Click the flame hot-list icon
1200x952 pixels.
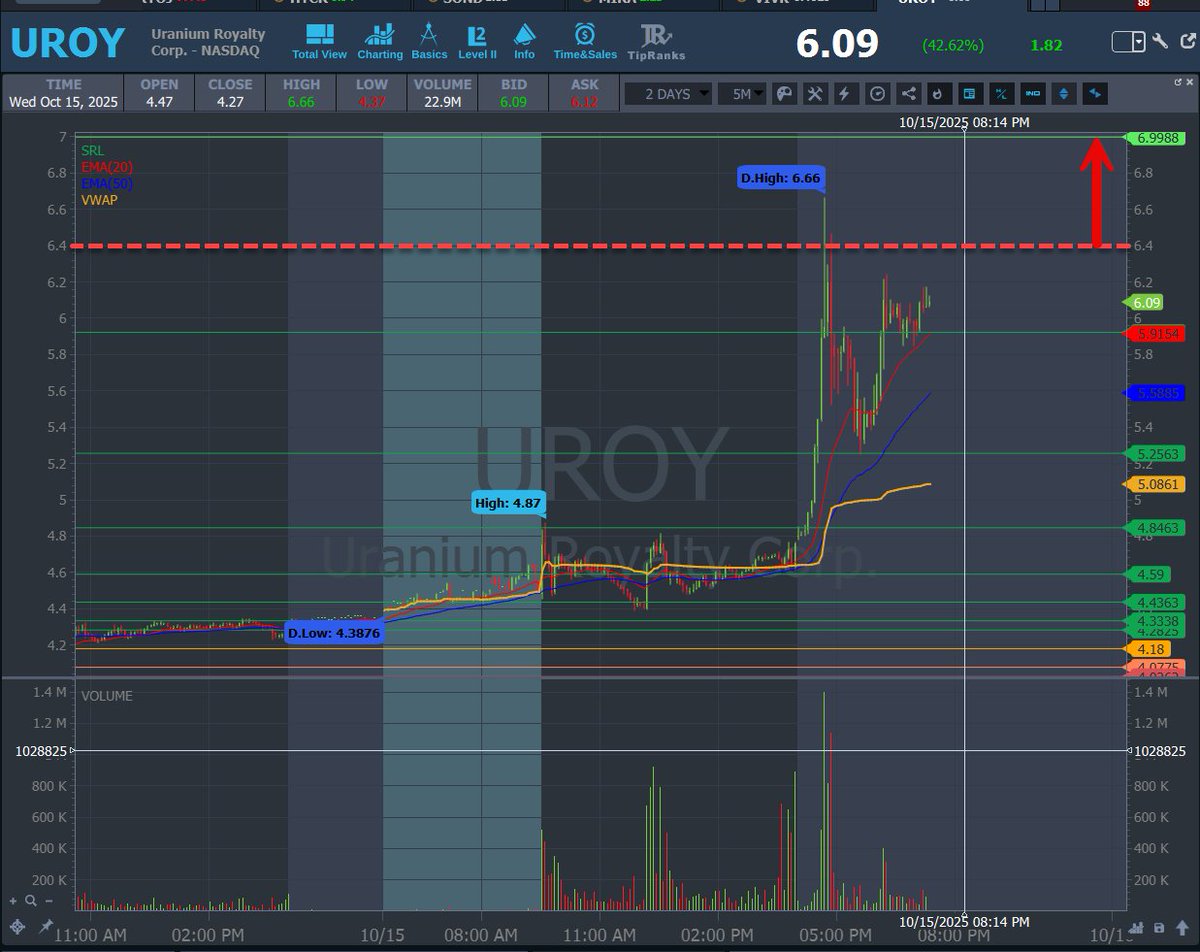coord(938,94)
